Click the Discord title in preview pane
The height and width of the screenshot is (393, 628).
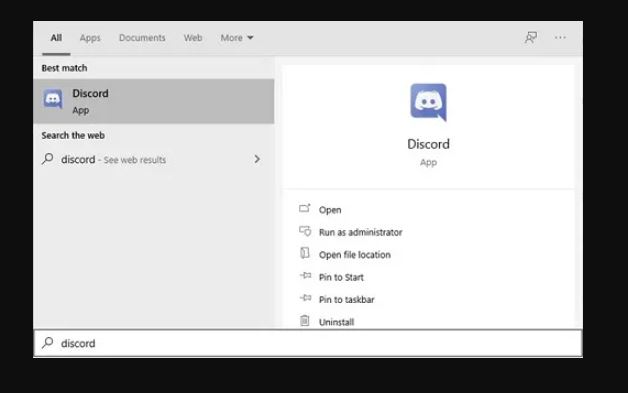[x=428, y=144]
